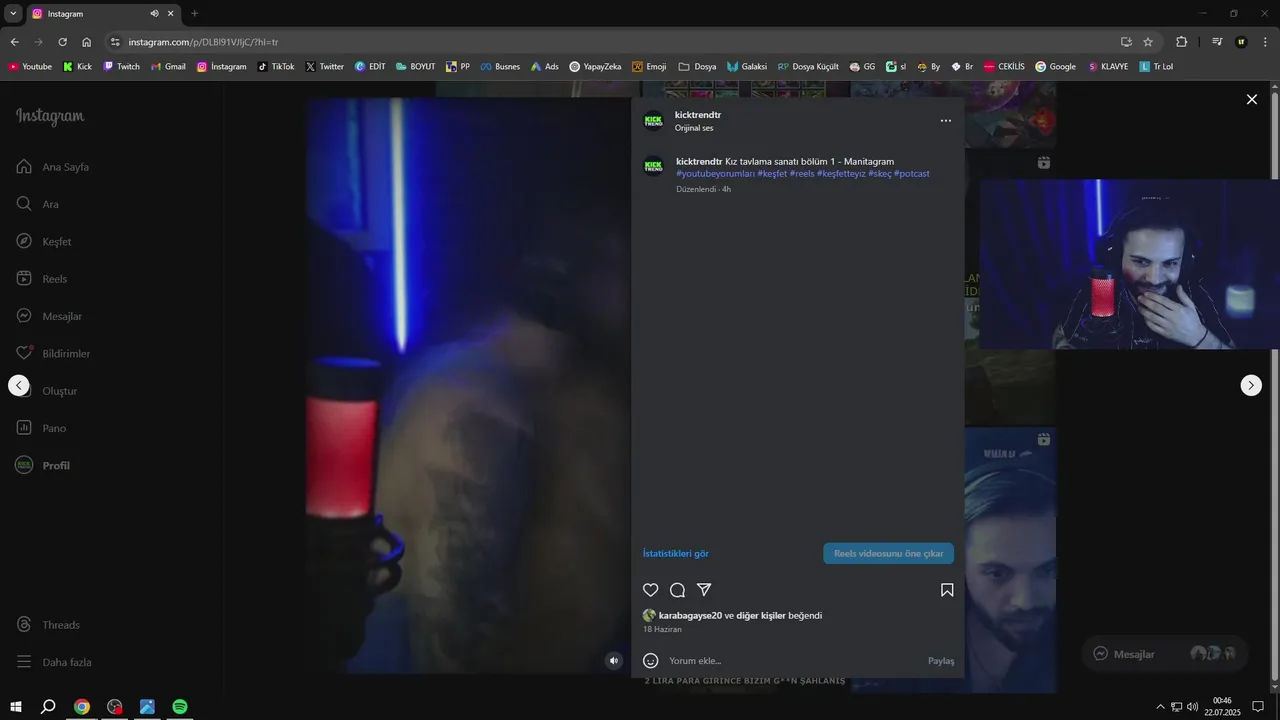The width and height of the screenshot is (1280, 720).
Task: Click Orijinal ses audio link
Action: 694,128
